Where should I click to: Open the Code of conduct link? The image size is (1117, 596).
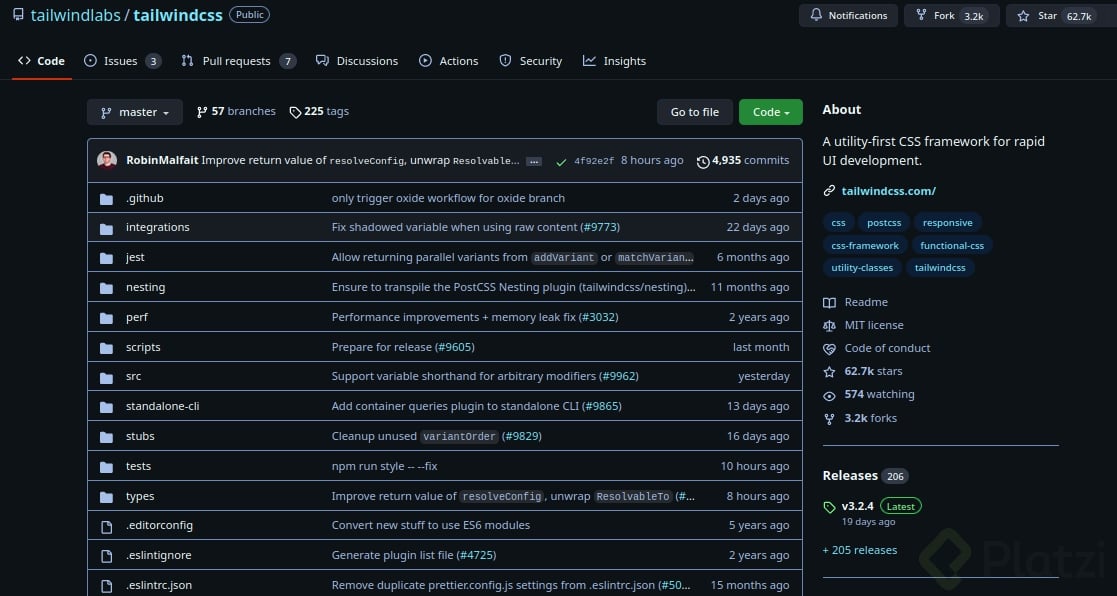tap(877, 348)
